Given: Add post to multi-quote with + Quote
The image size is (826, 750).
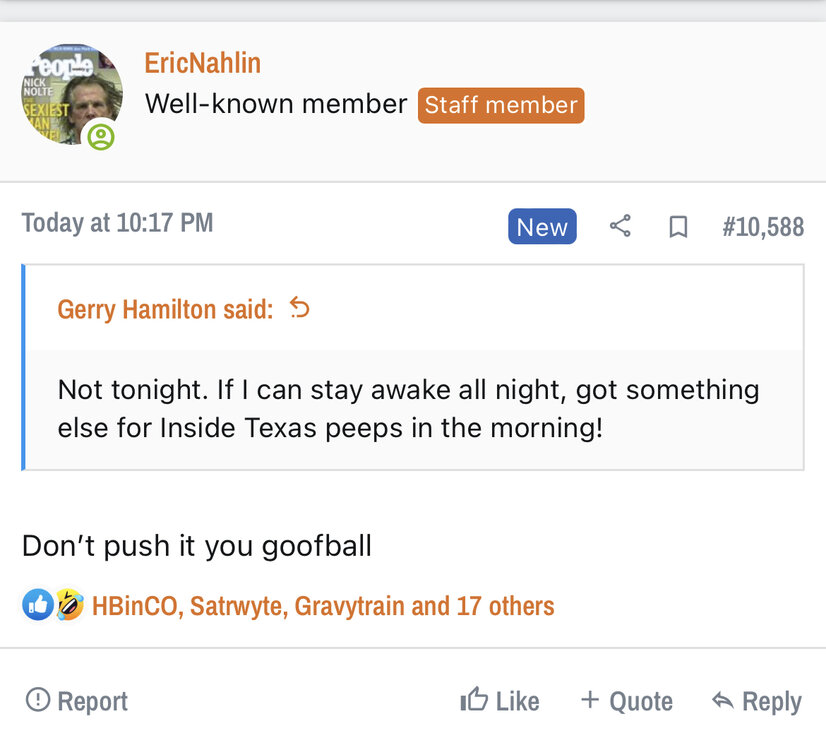Looking at the screenshot, I should pyautogui.click(x=627, y=701).
